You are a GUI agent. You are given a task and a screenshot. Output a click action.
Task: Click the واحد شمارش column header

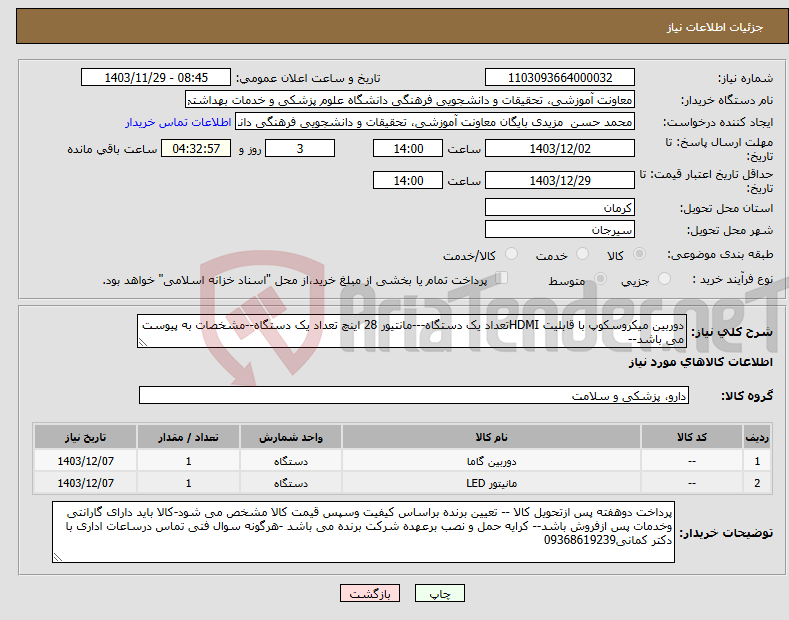point(291,437)
